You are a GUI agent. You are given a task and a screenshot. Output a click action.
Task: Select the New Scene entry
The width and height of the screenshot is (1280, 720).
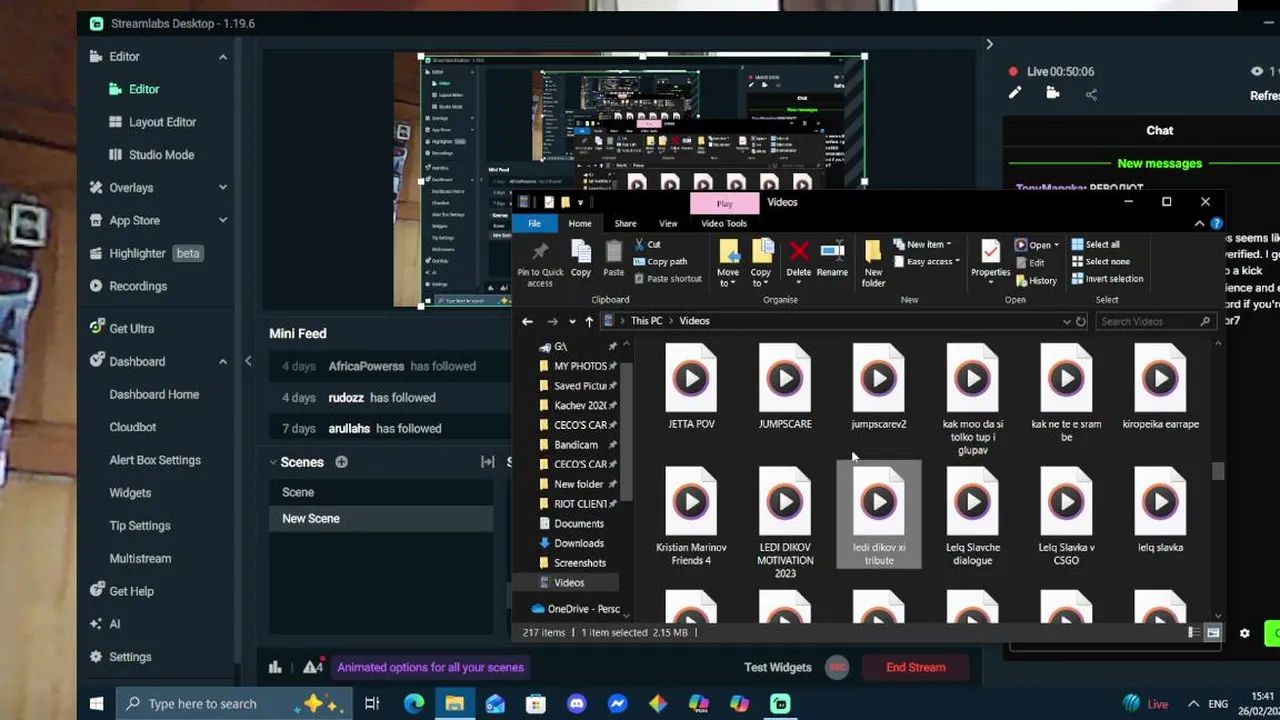click(381, 518)
